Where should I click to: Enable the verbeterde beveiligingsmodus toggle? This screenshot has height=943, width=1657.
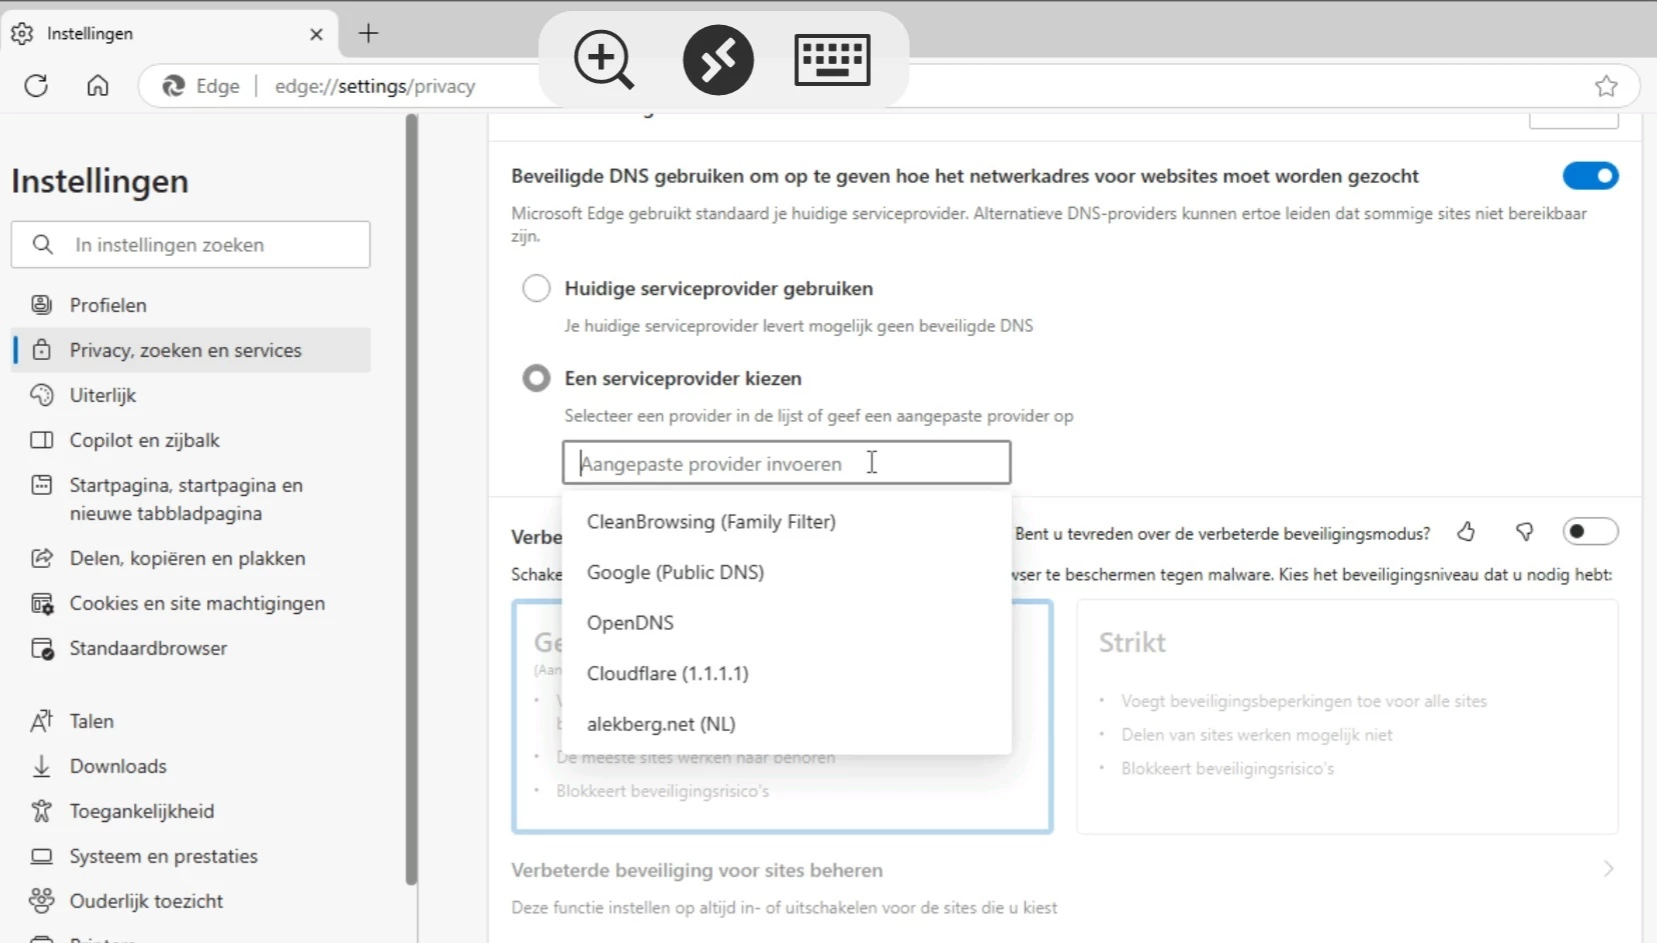click(1590, 531)
